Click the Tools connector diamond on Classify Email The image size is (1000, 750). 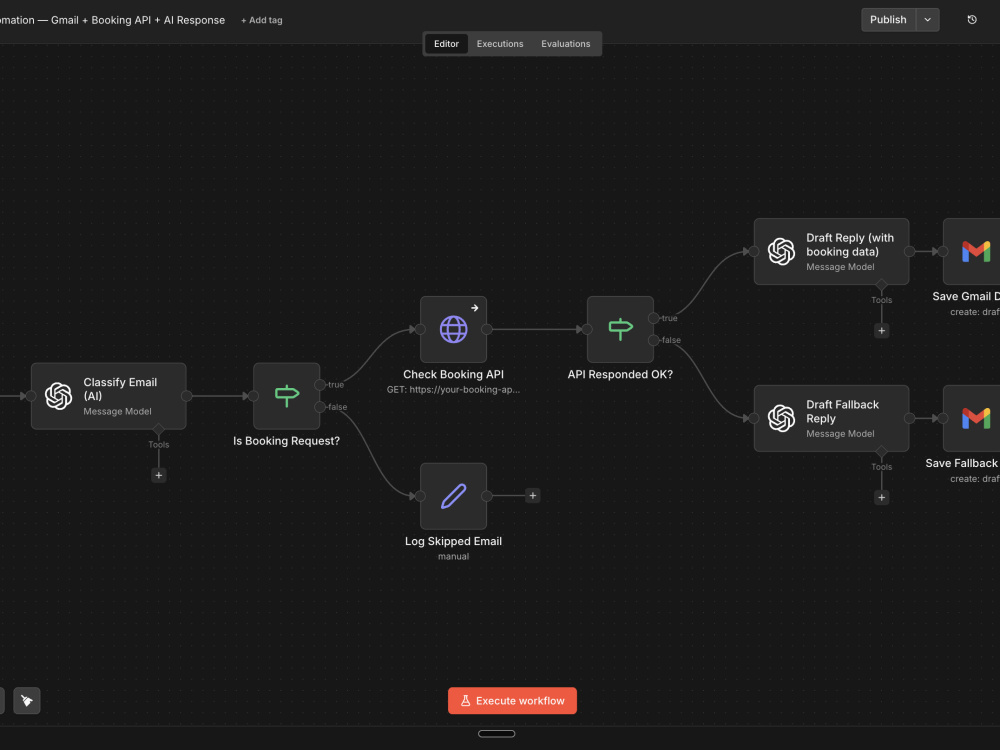click(159, 429)
